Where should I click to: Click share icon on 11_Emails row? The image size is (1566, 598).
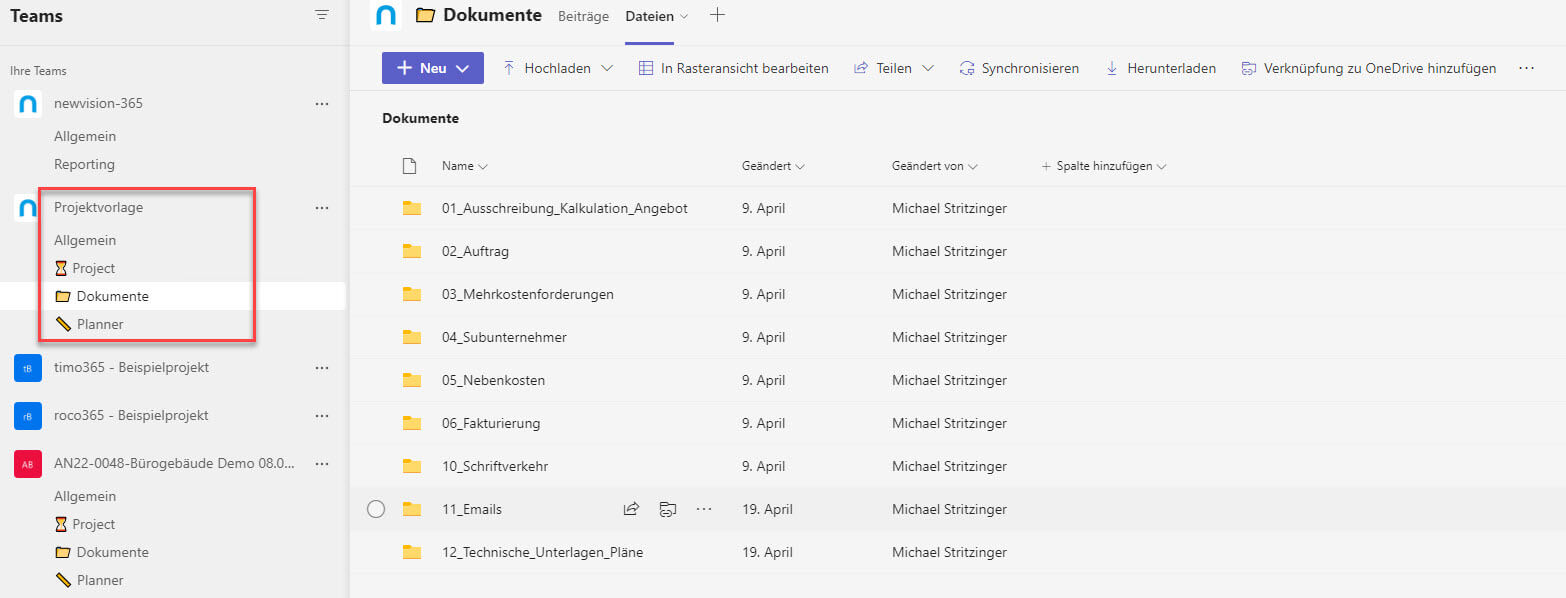click(x=631, y=509)
